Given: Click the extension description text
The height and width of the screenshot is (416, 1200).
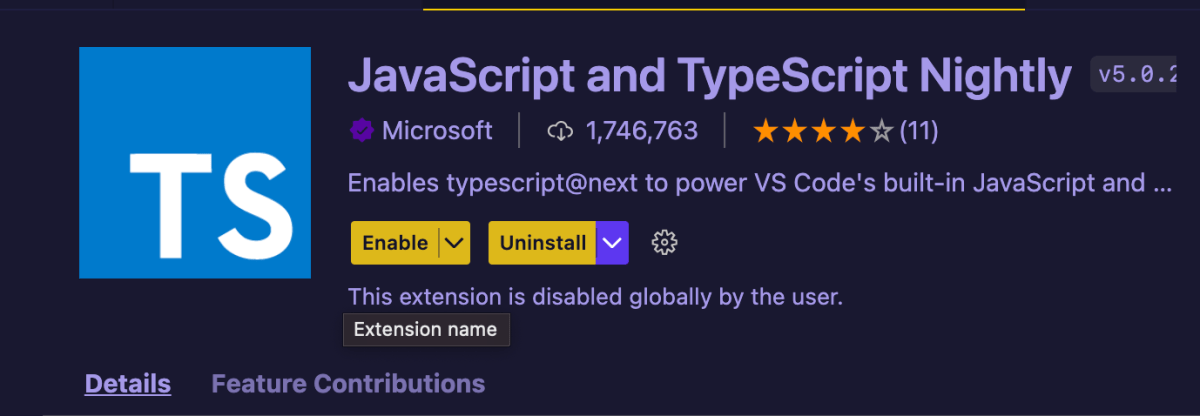Looking at the screenshot, I should (x=759, y=184).
